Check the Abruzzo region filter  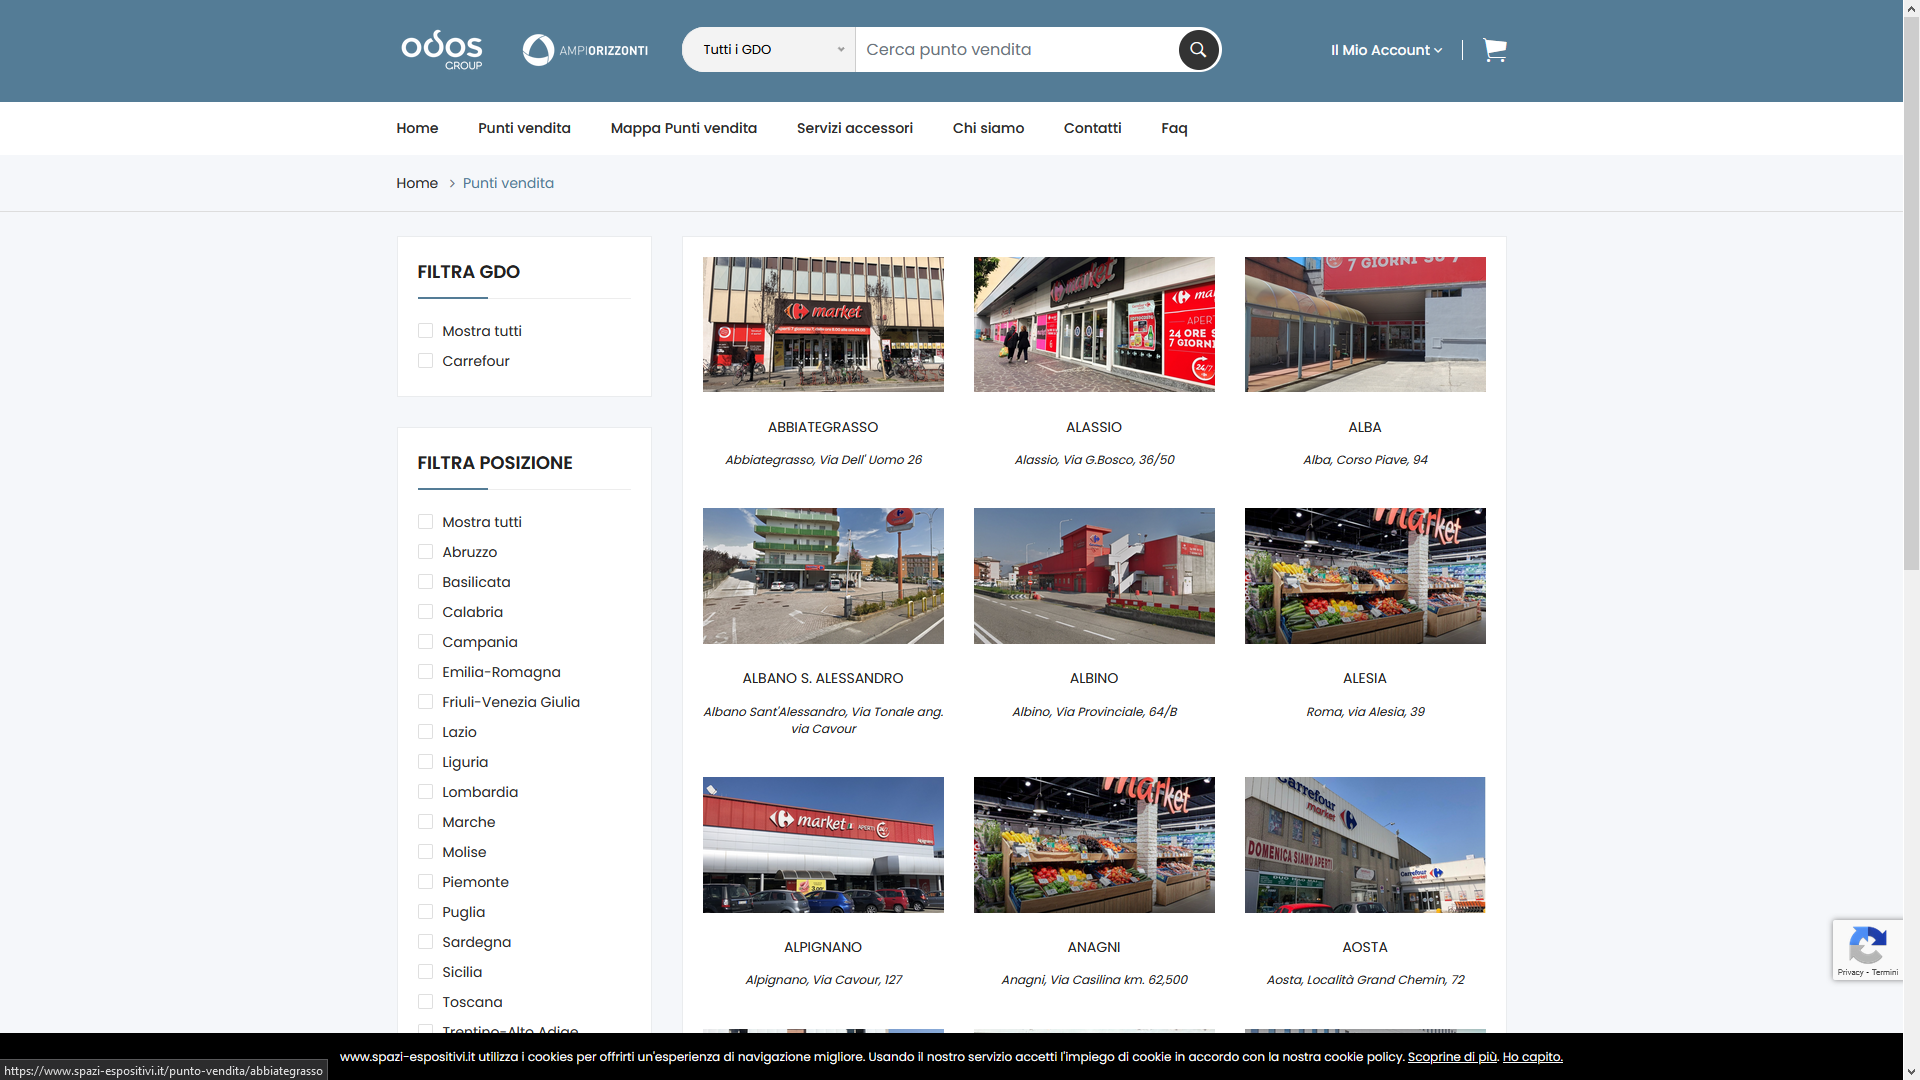coord(425,552)
